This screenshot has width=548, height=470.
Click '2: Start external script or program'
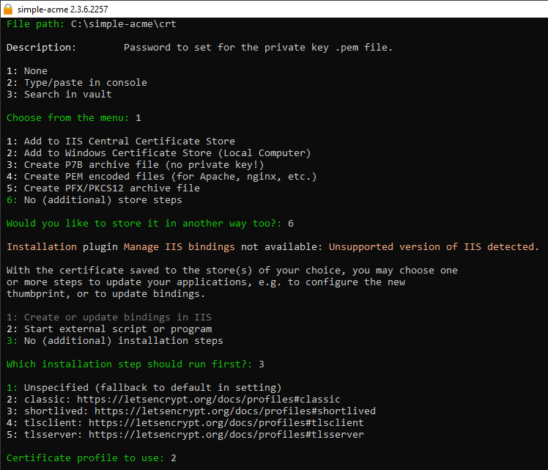pos(109,329)
